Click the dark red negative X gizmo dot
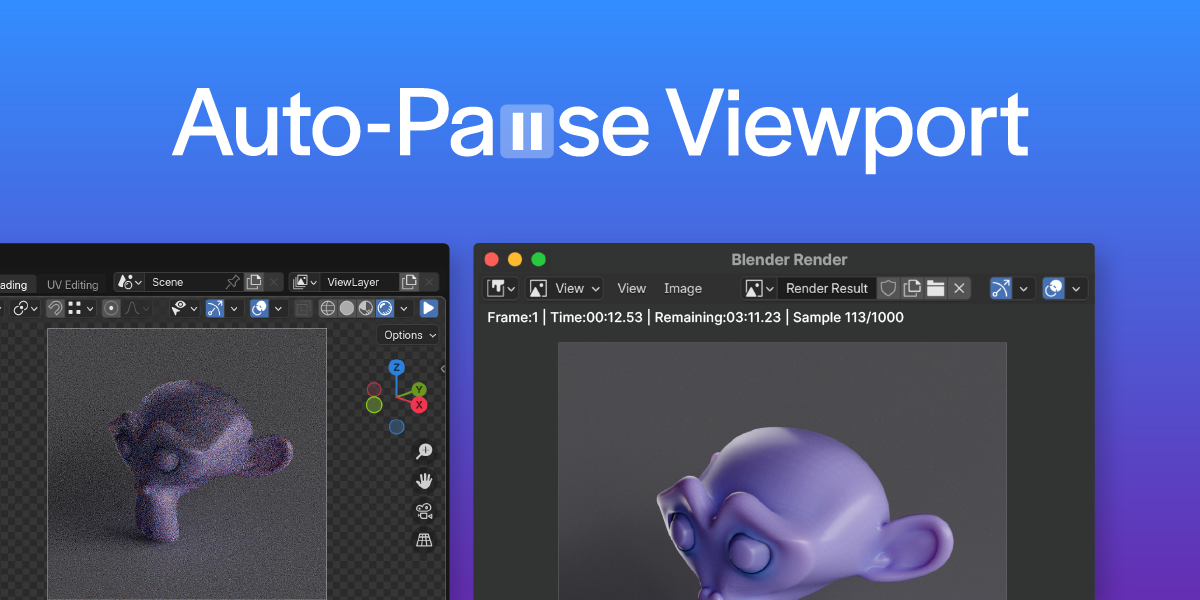The width and height of the screenshot is (1200, 600). click(x=374, y=389)
